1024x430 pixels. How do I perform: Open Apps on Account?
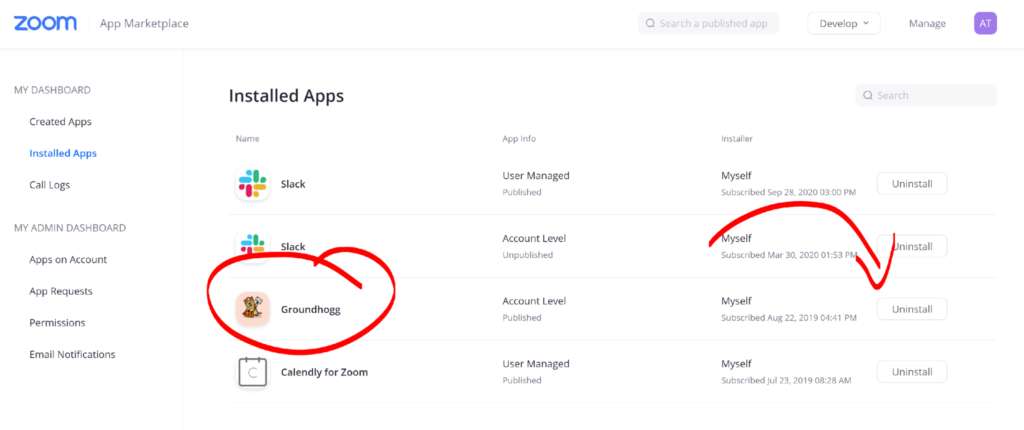coord(68,260)
